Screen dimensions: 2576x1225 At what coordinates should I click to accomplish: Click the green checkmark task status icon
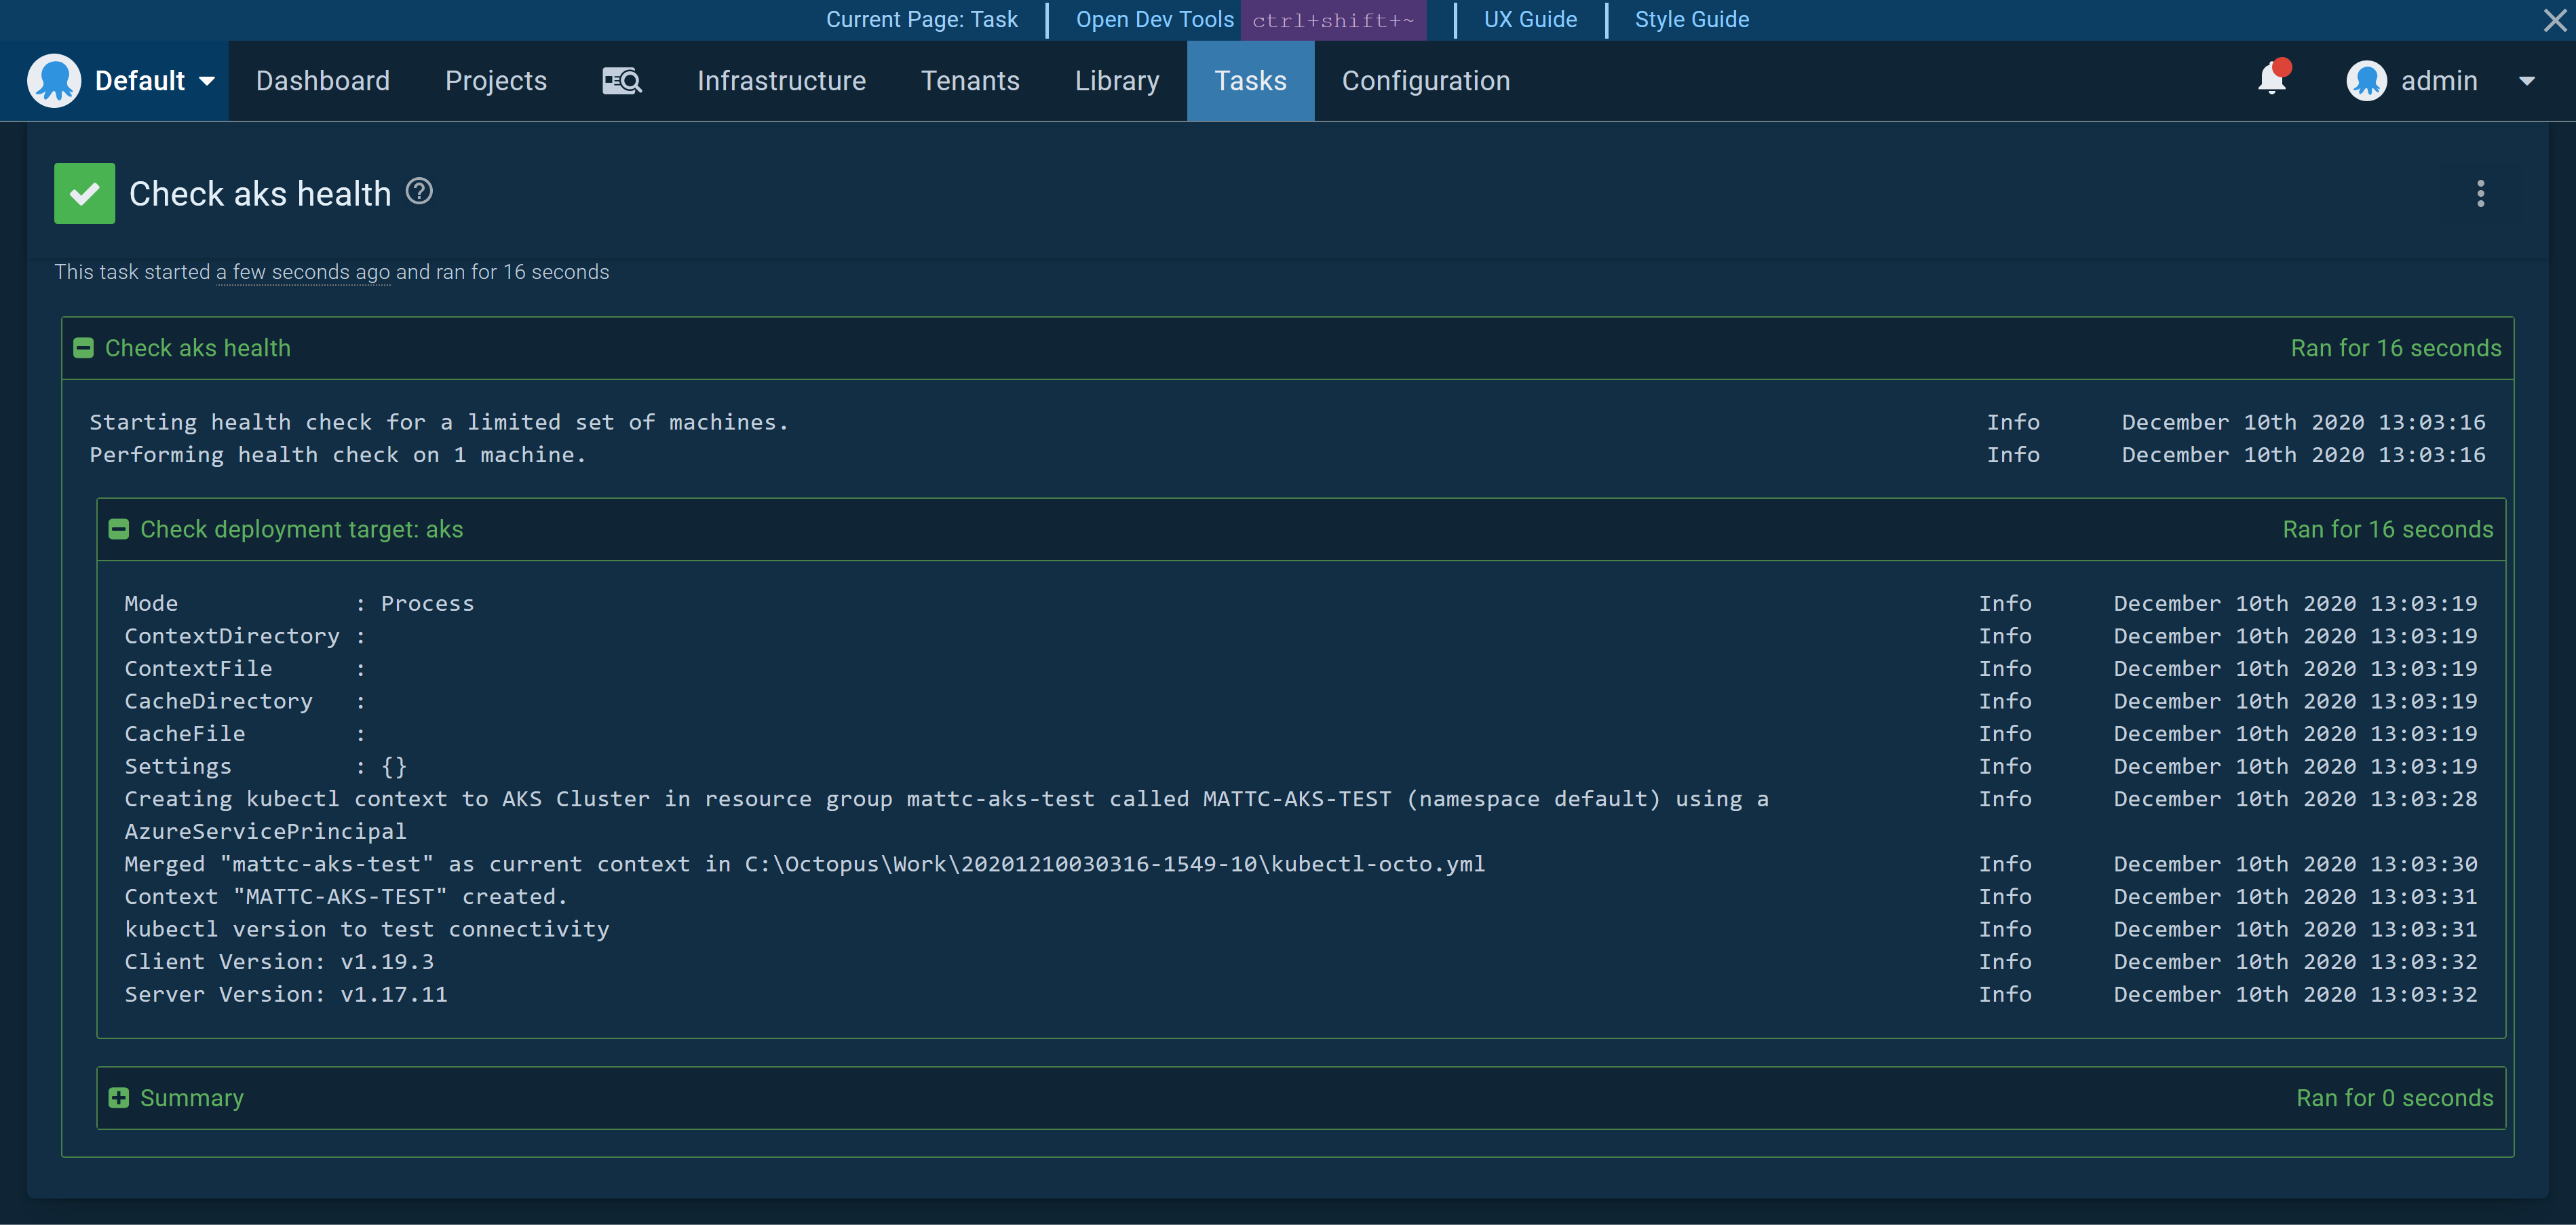[x=84, y=192]
